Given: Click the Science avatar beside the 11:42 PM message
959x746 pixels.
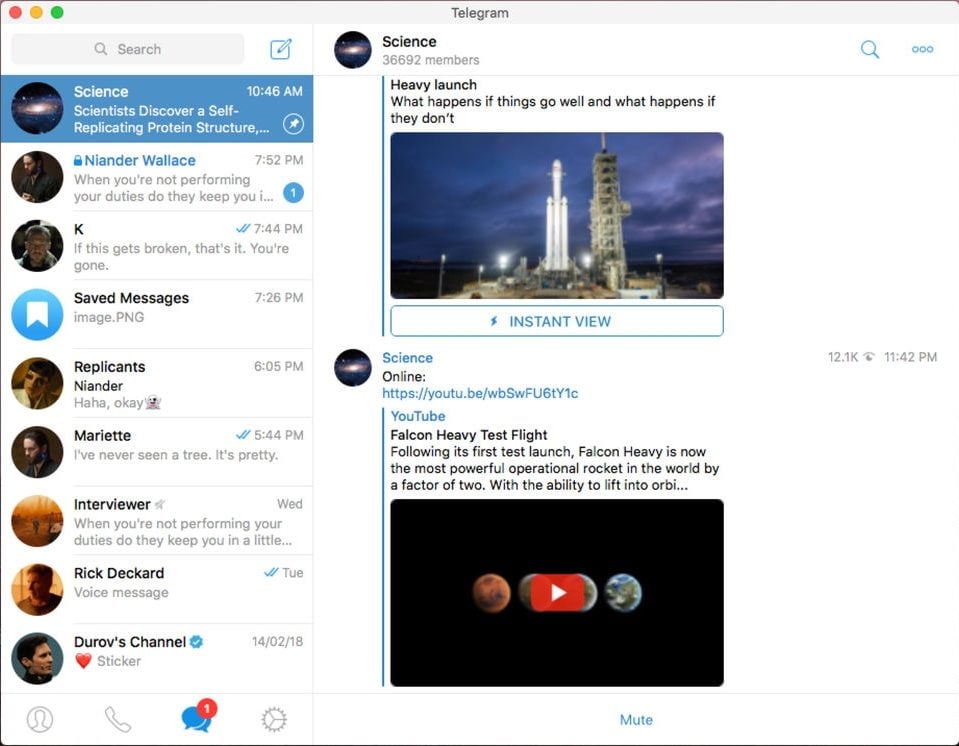Looking at the screenshot, I should tap(353, 367).
